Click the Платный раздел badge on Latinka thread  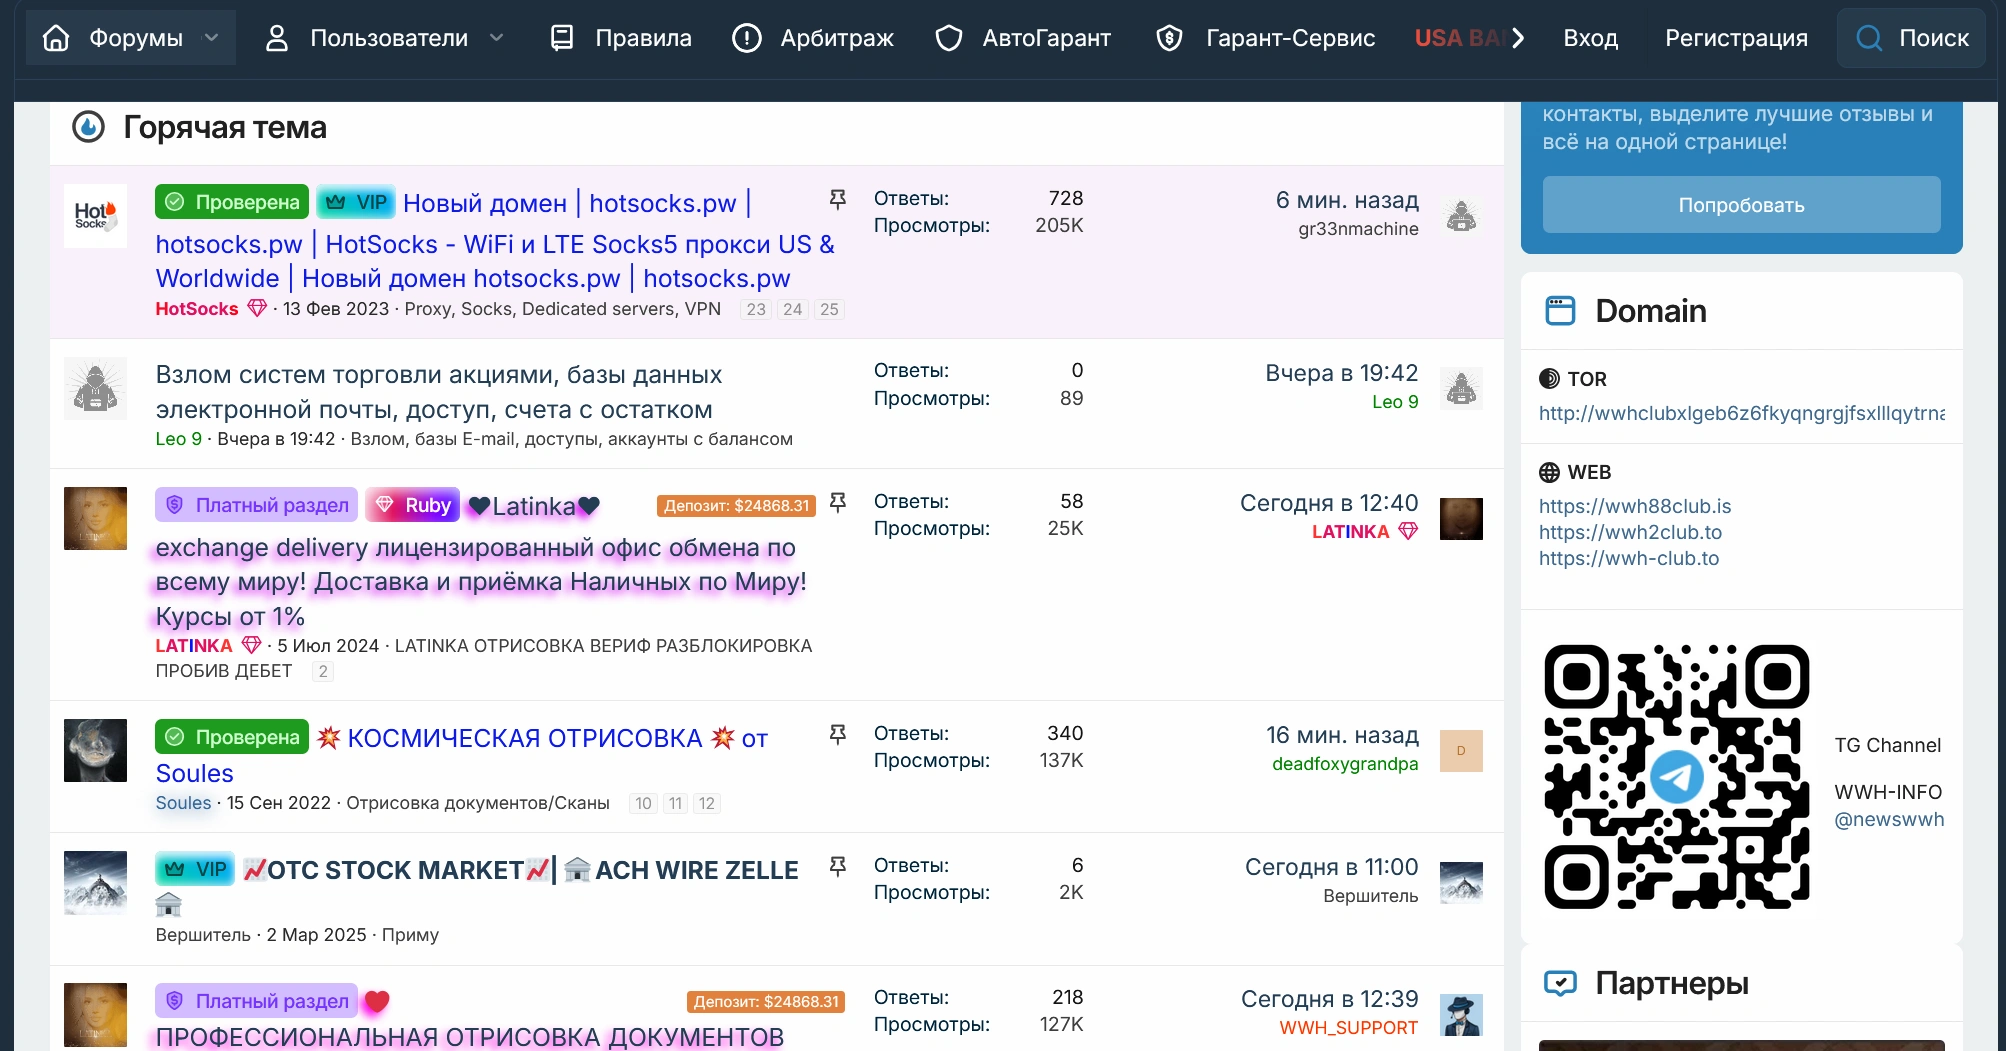(x=257, y=505)
